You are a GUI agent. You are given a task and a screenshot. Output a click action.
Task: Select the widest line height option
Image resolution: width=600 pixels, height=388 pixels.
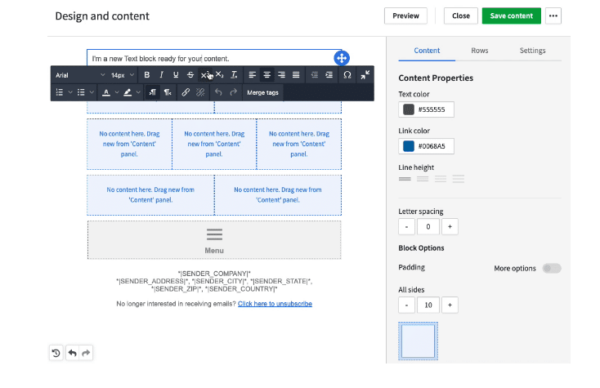458,179
